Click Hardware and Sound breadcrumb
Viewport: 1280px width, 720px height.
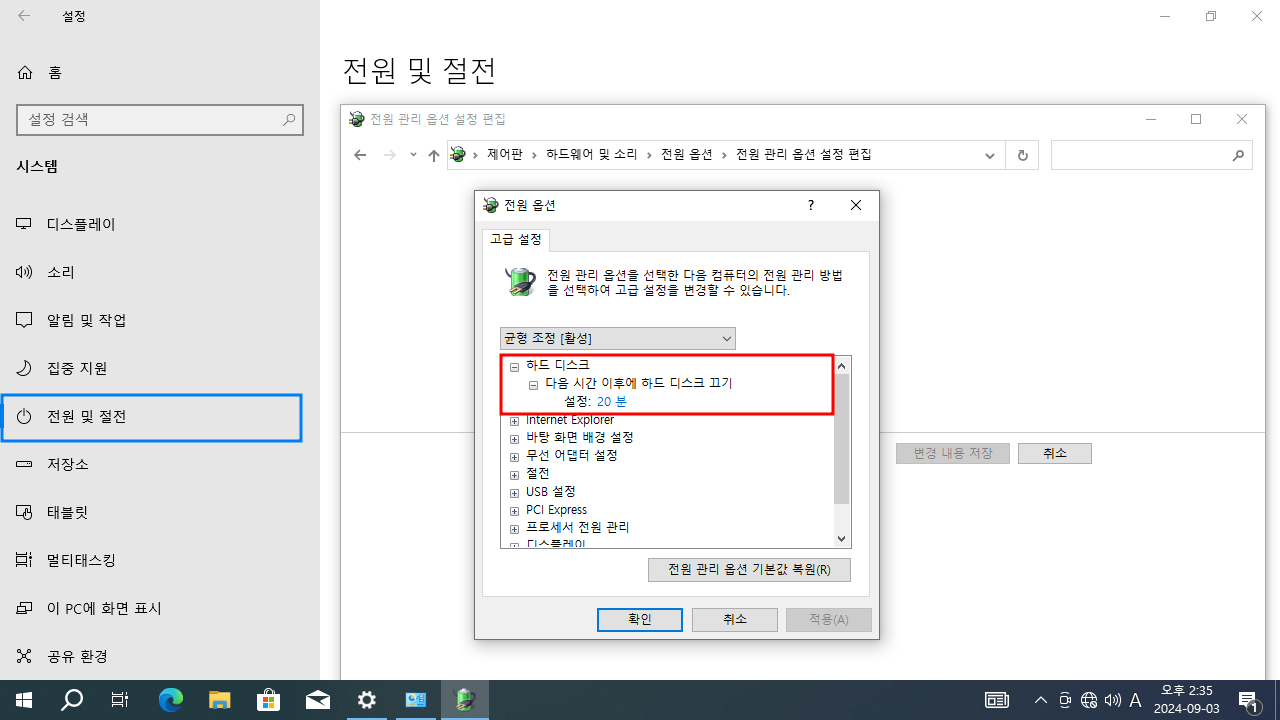(x=591, y=155)
